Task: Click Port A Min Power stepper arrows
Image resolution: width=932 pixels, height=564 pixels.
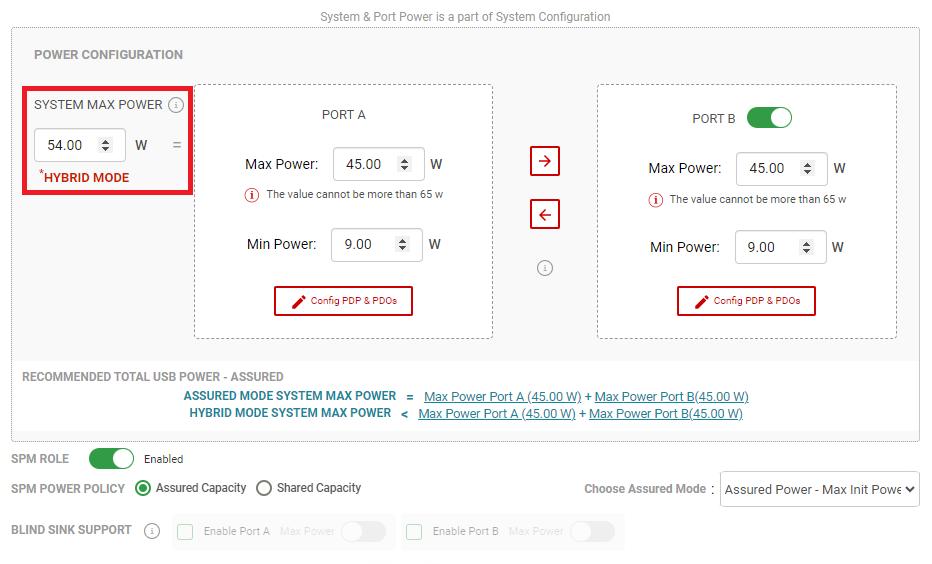Action: 403,244
